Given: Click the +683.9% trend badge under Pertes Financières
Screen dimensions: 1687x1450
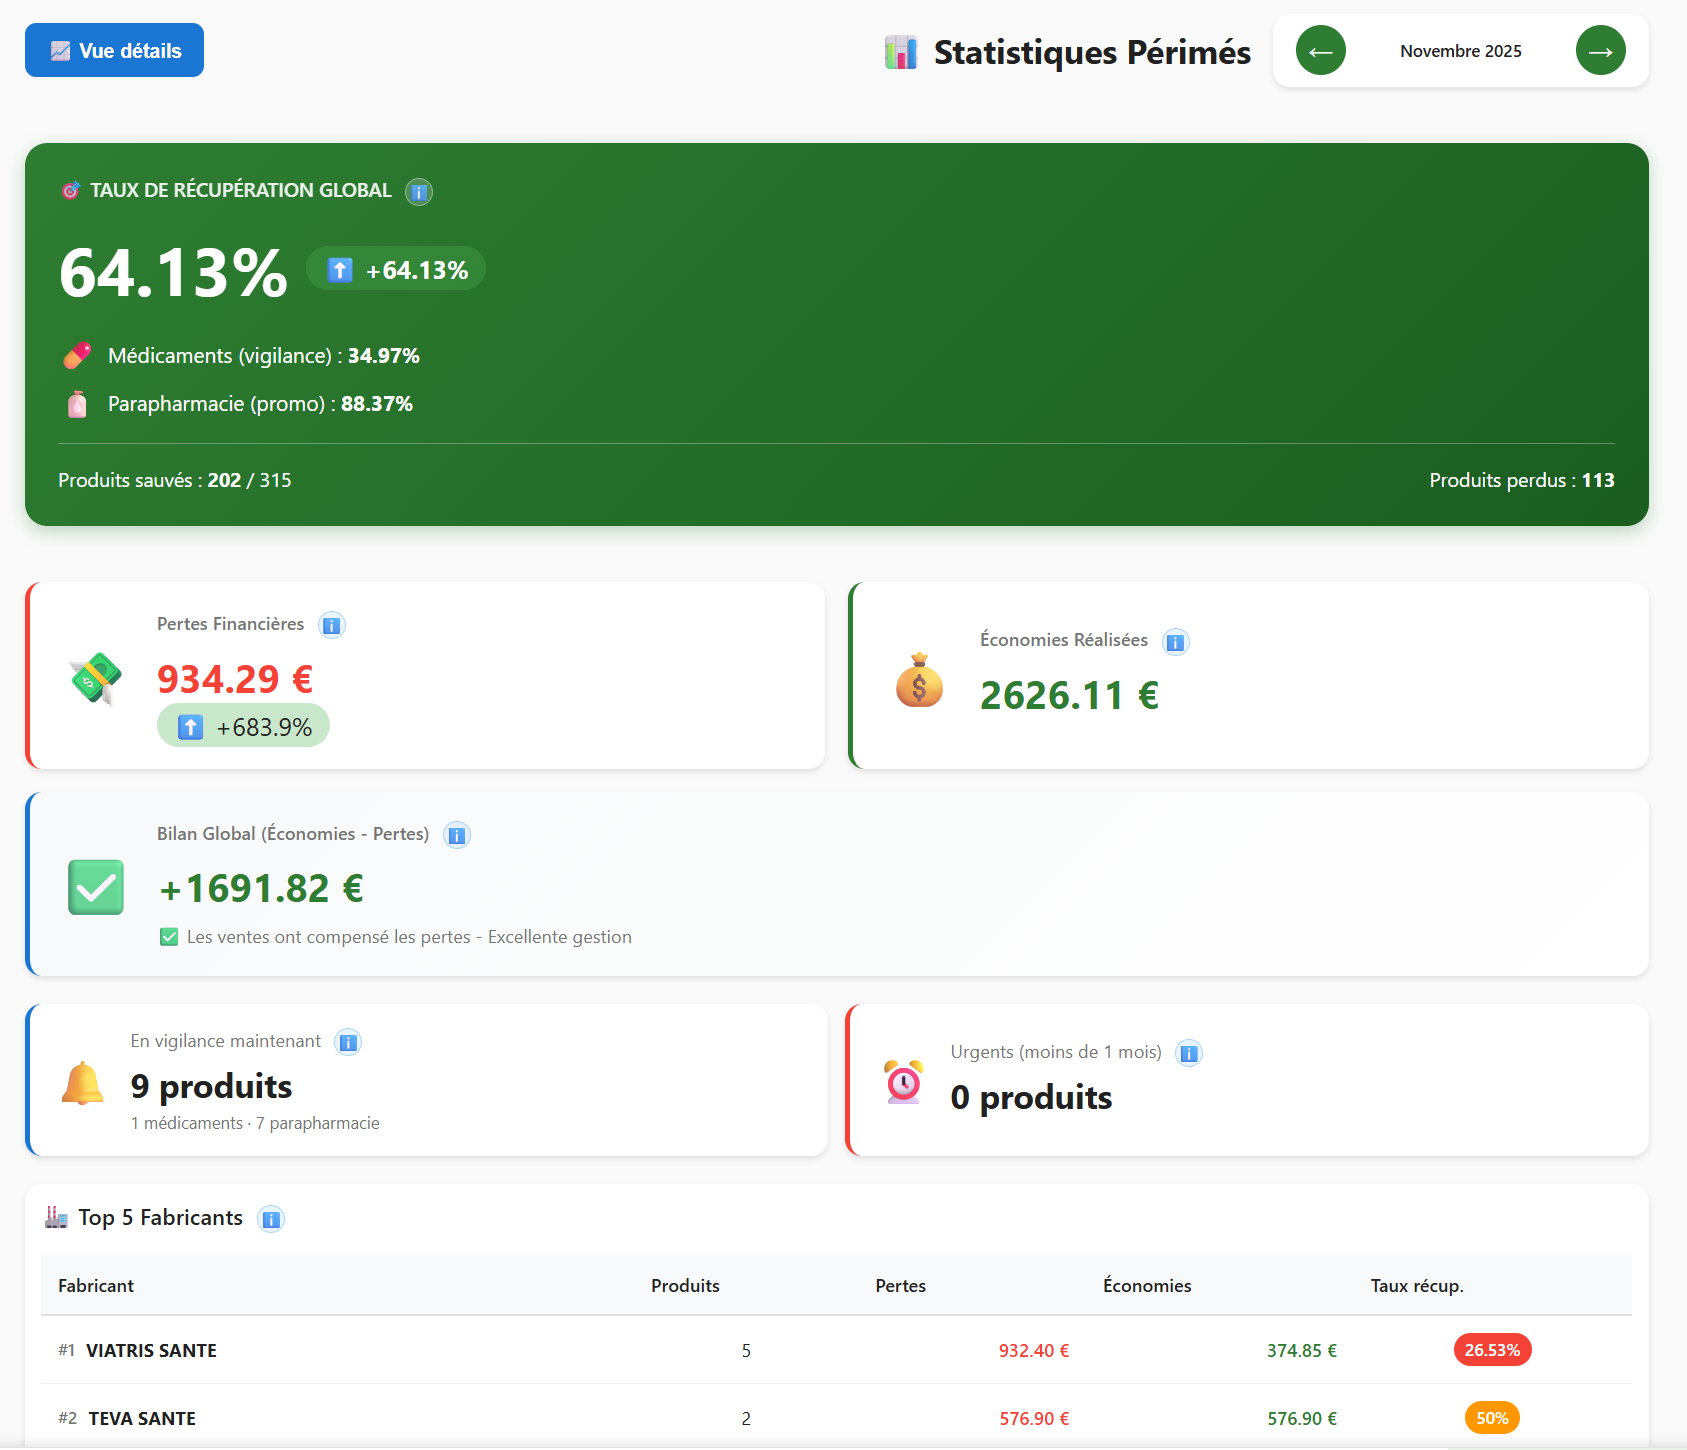Looking at the screenshot, I should click(x=243, y=726).
